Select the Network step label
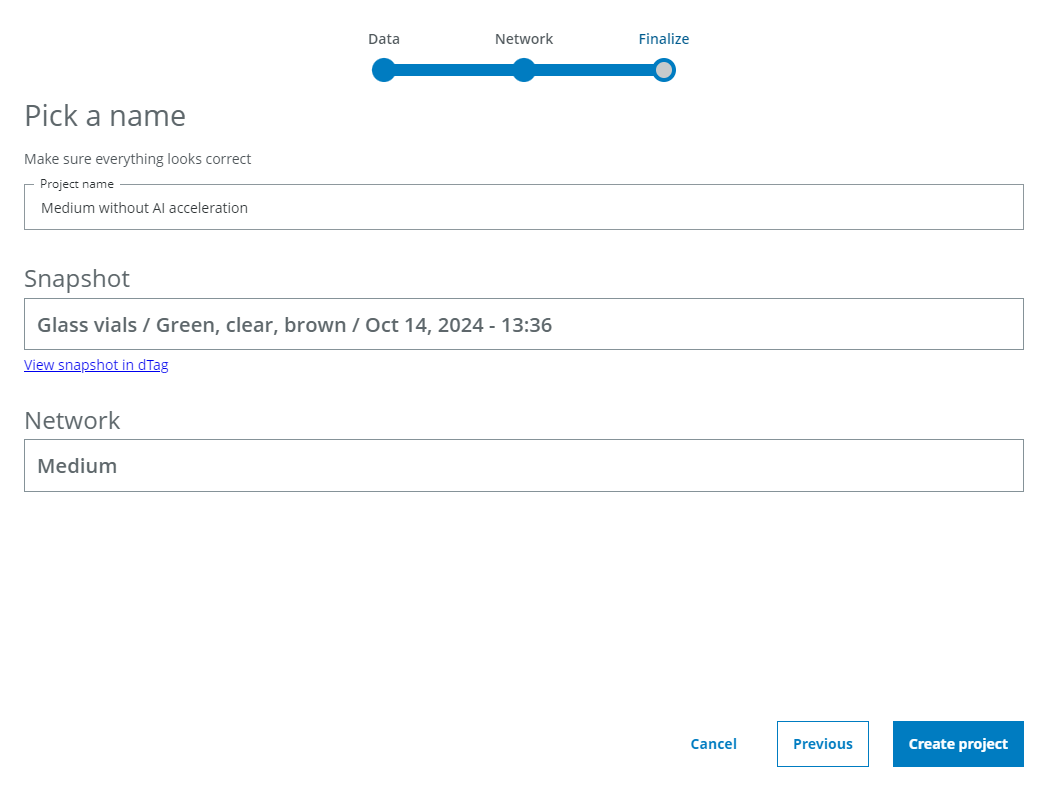 click(x=524, y=38)
